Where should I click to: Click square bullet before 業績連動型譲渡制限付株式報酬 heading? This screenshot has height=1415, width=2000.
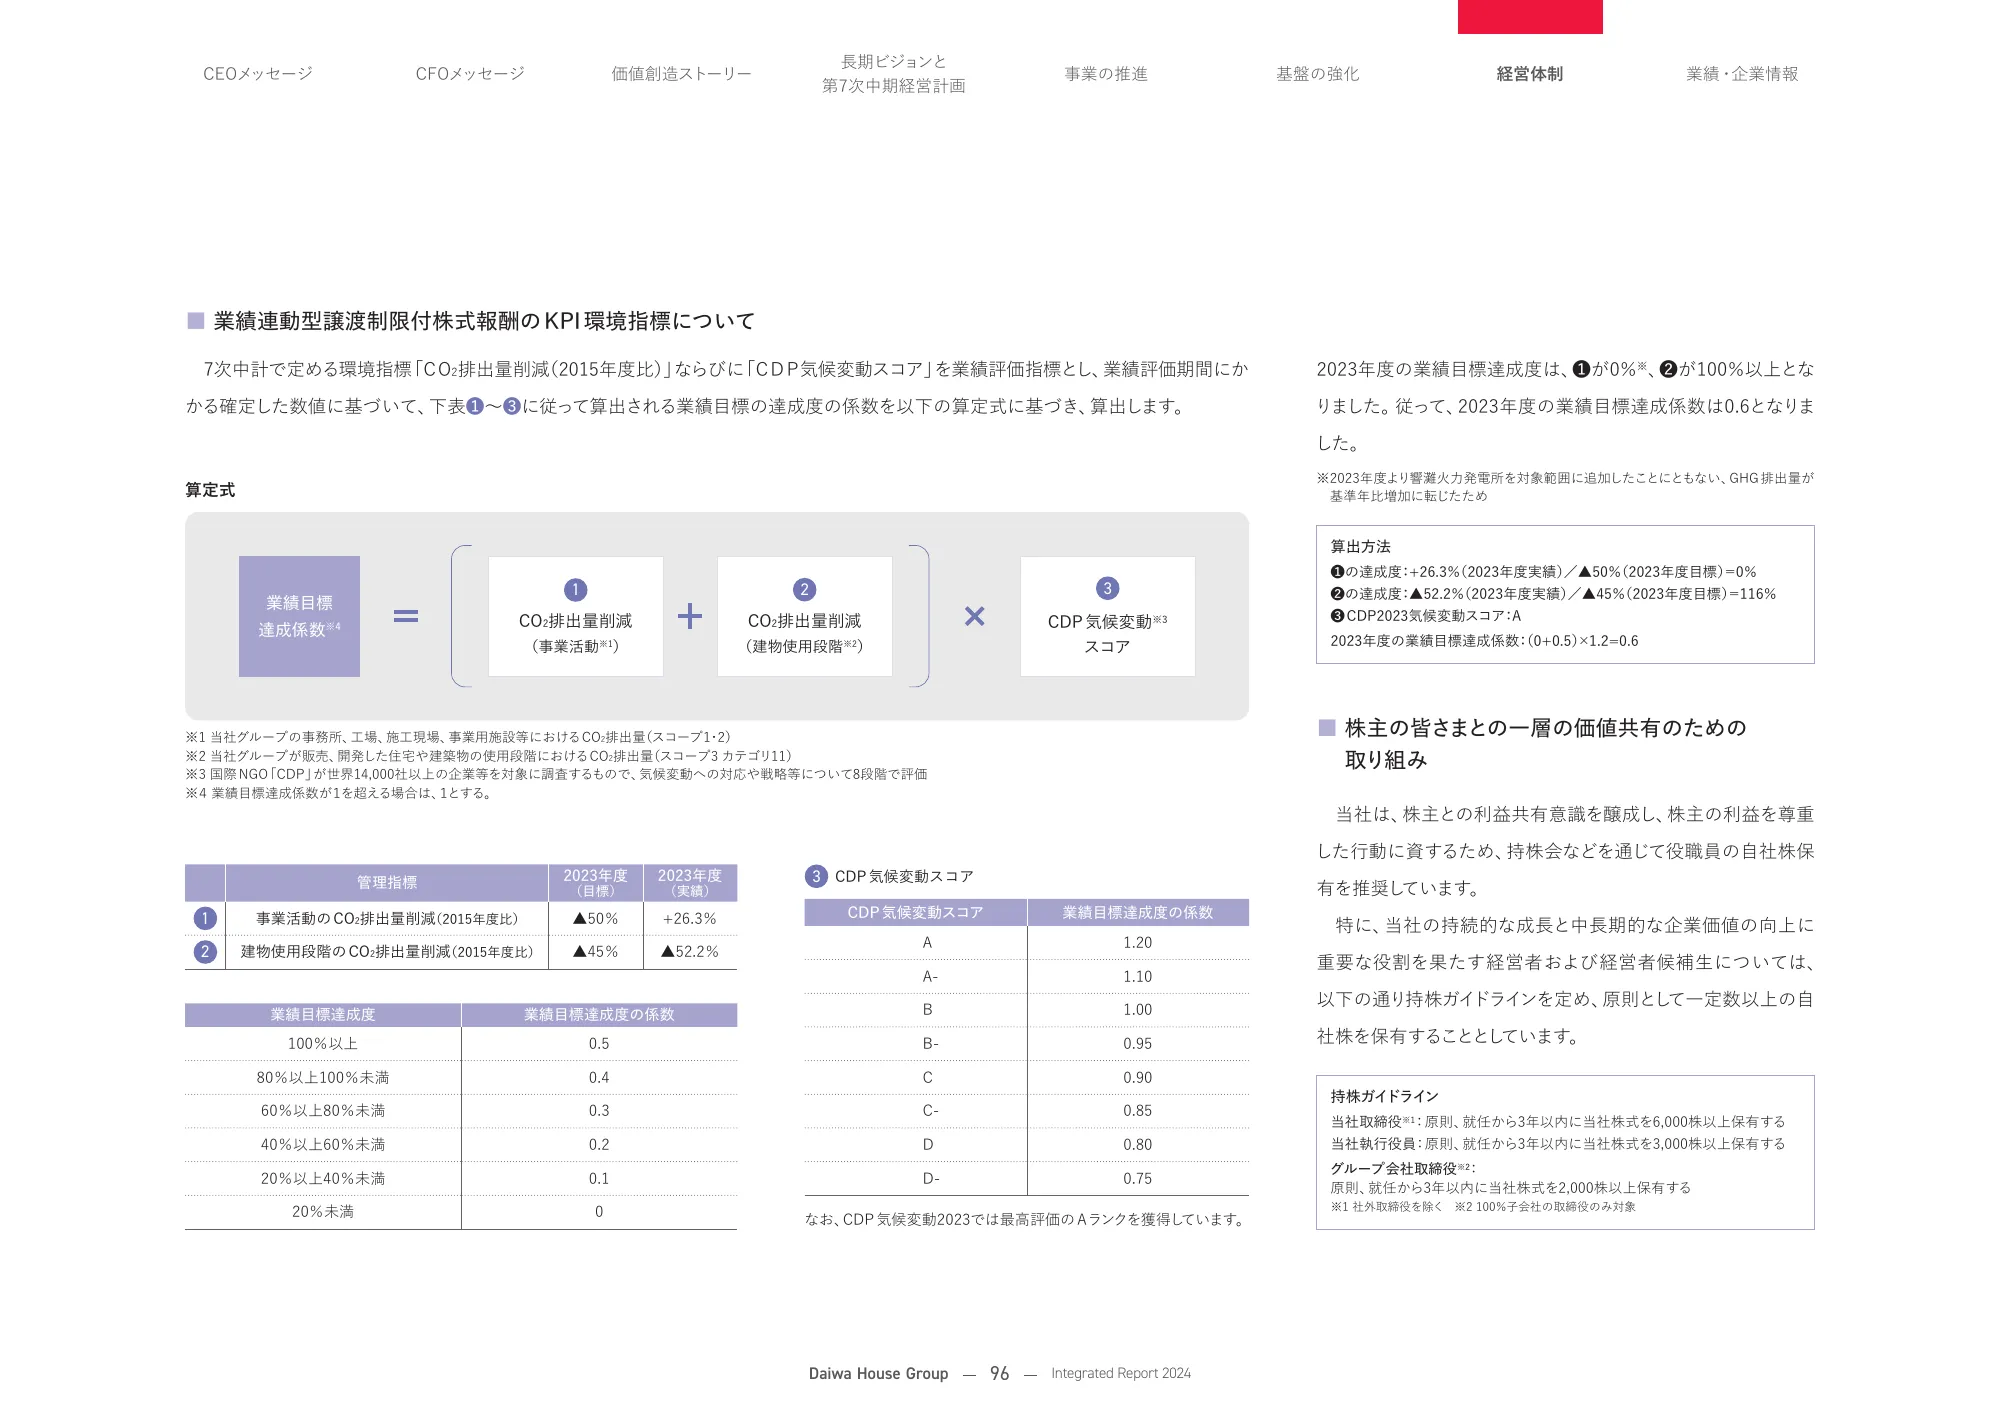(x=196, y=320)
